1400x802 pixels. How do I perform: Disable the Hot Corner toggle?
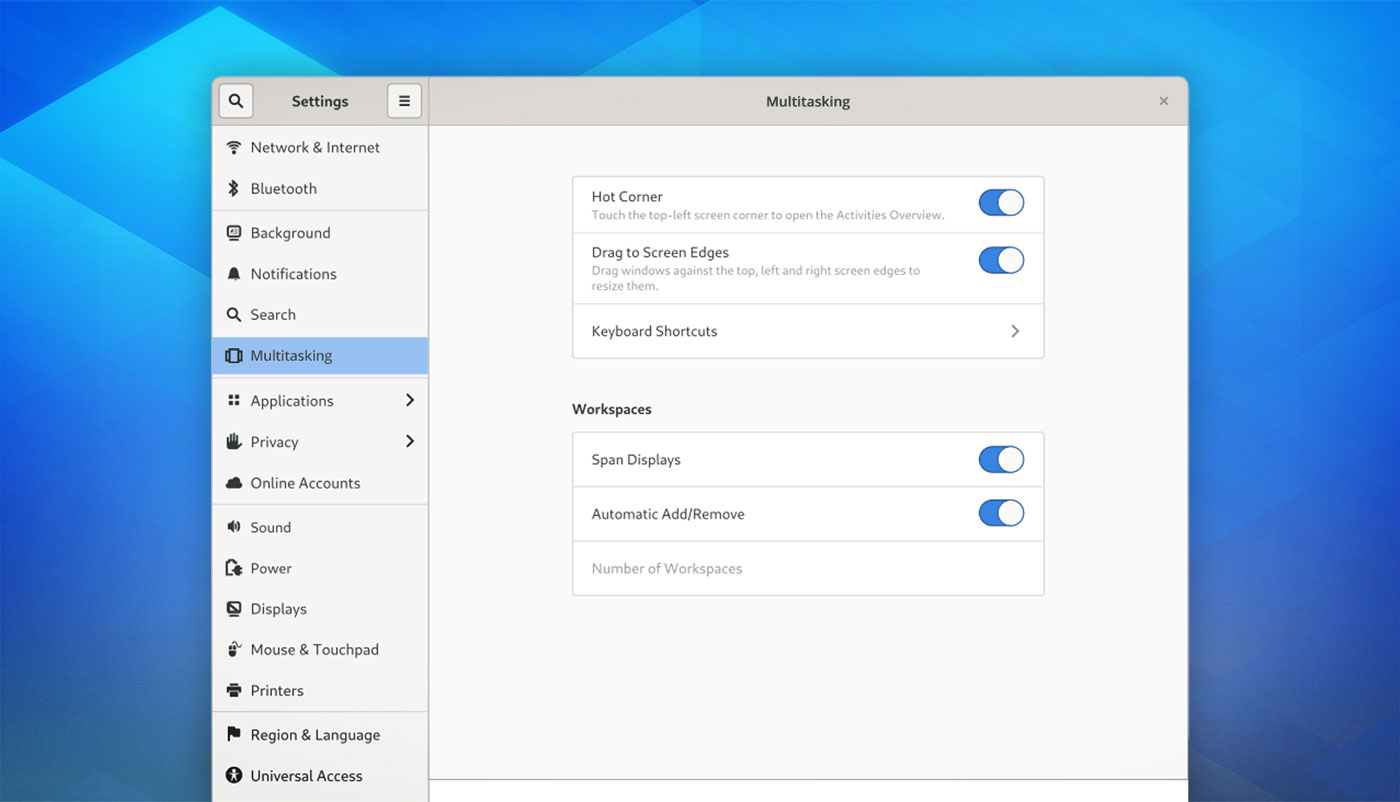(x=1000, y=203)
